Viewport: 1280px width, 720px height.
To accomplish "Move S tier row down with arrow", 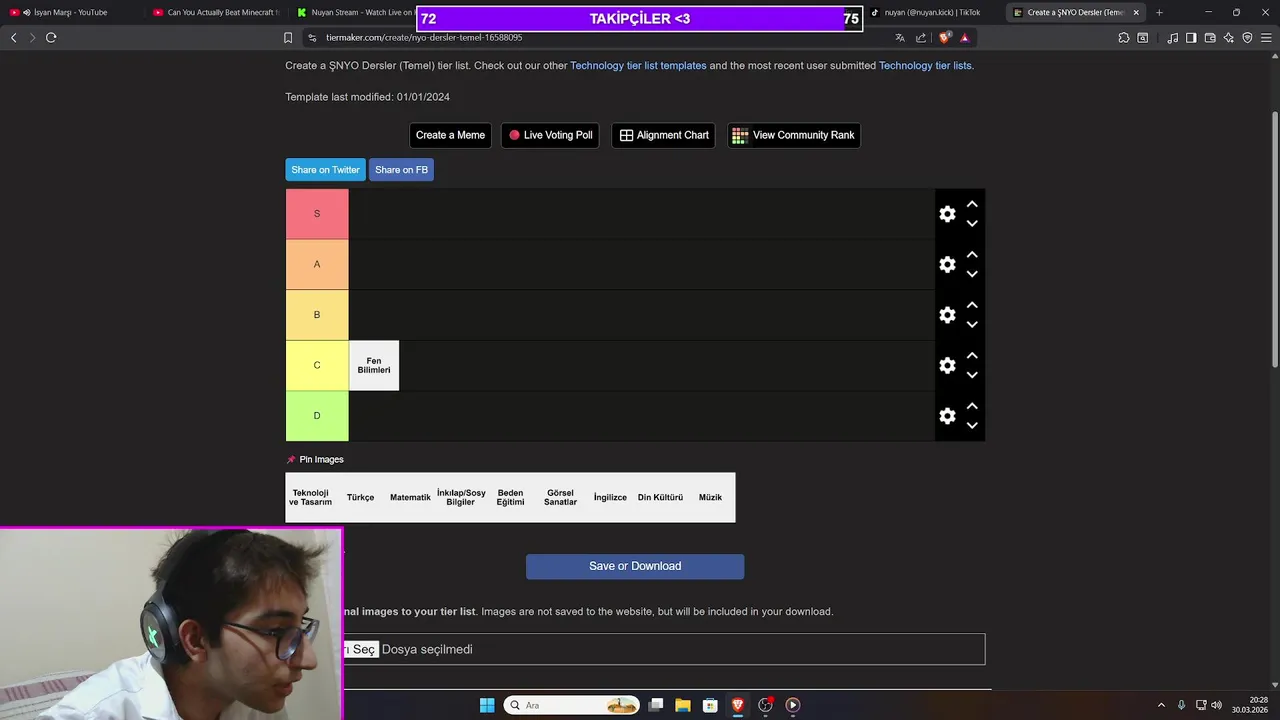I will click(972, 224).
